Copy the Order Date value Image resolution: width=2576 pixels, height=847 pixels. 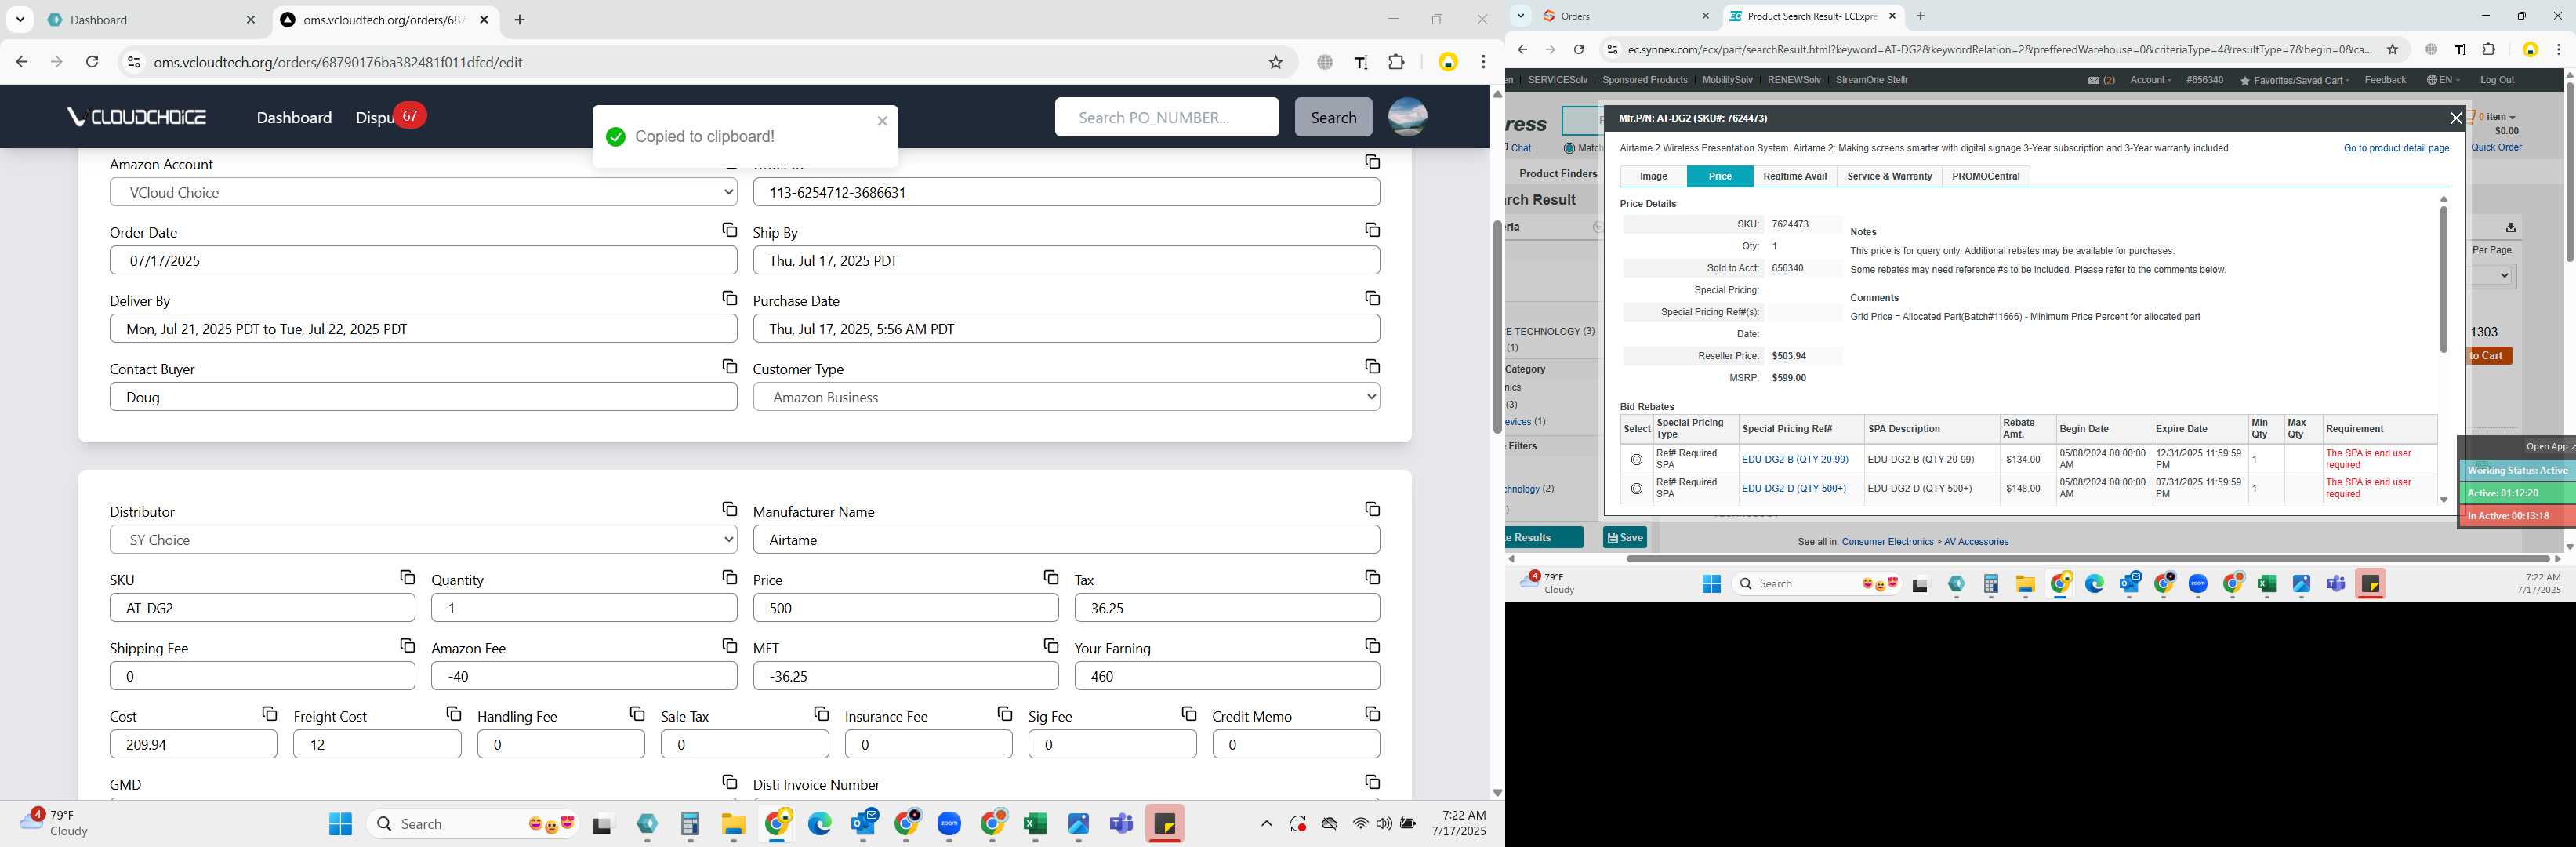coord(729,230)
